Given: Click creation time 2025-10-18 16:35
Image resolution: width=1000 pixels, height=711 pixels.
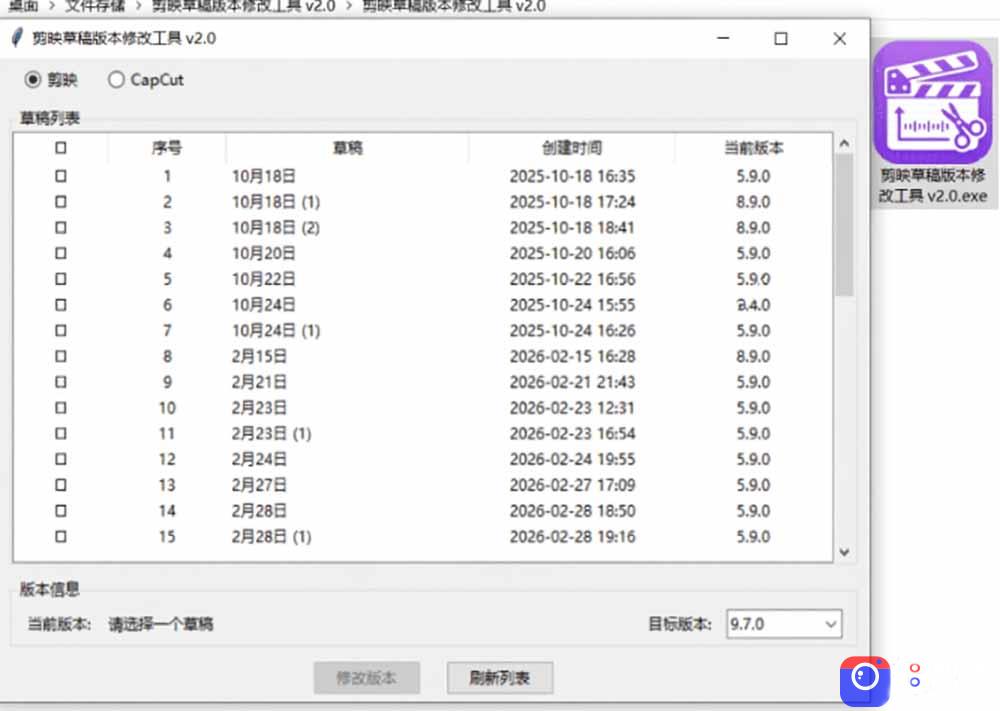Looking at the screenshot, I should pos(572,176).
